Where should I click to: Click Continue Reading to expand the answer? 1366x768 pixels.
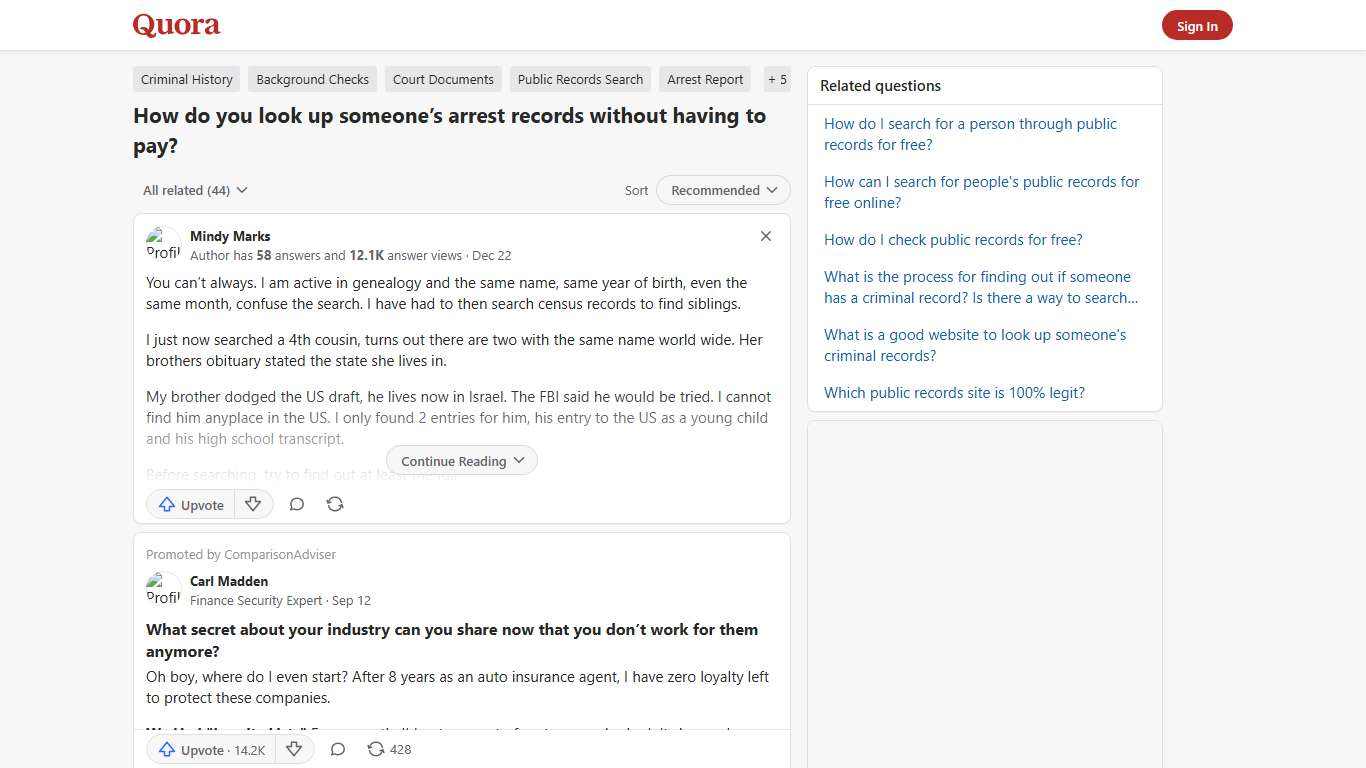(461, 460)
